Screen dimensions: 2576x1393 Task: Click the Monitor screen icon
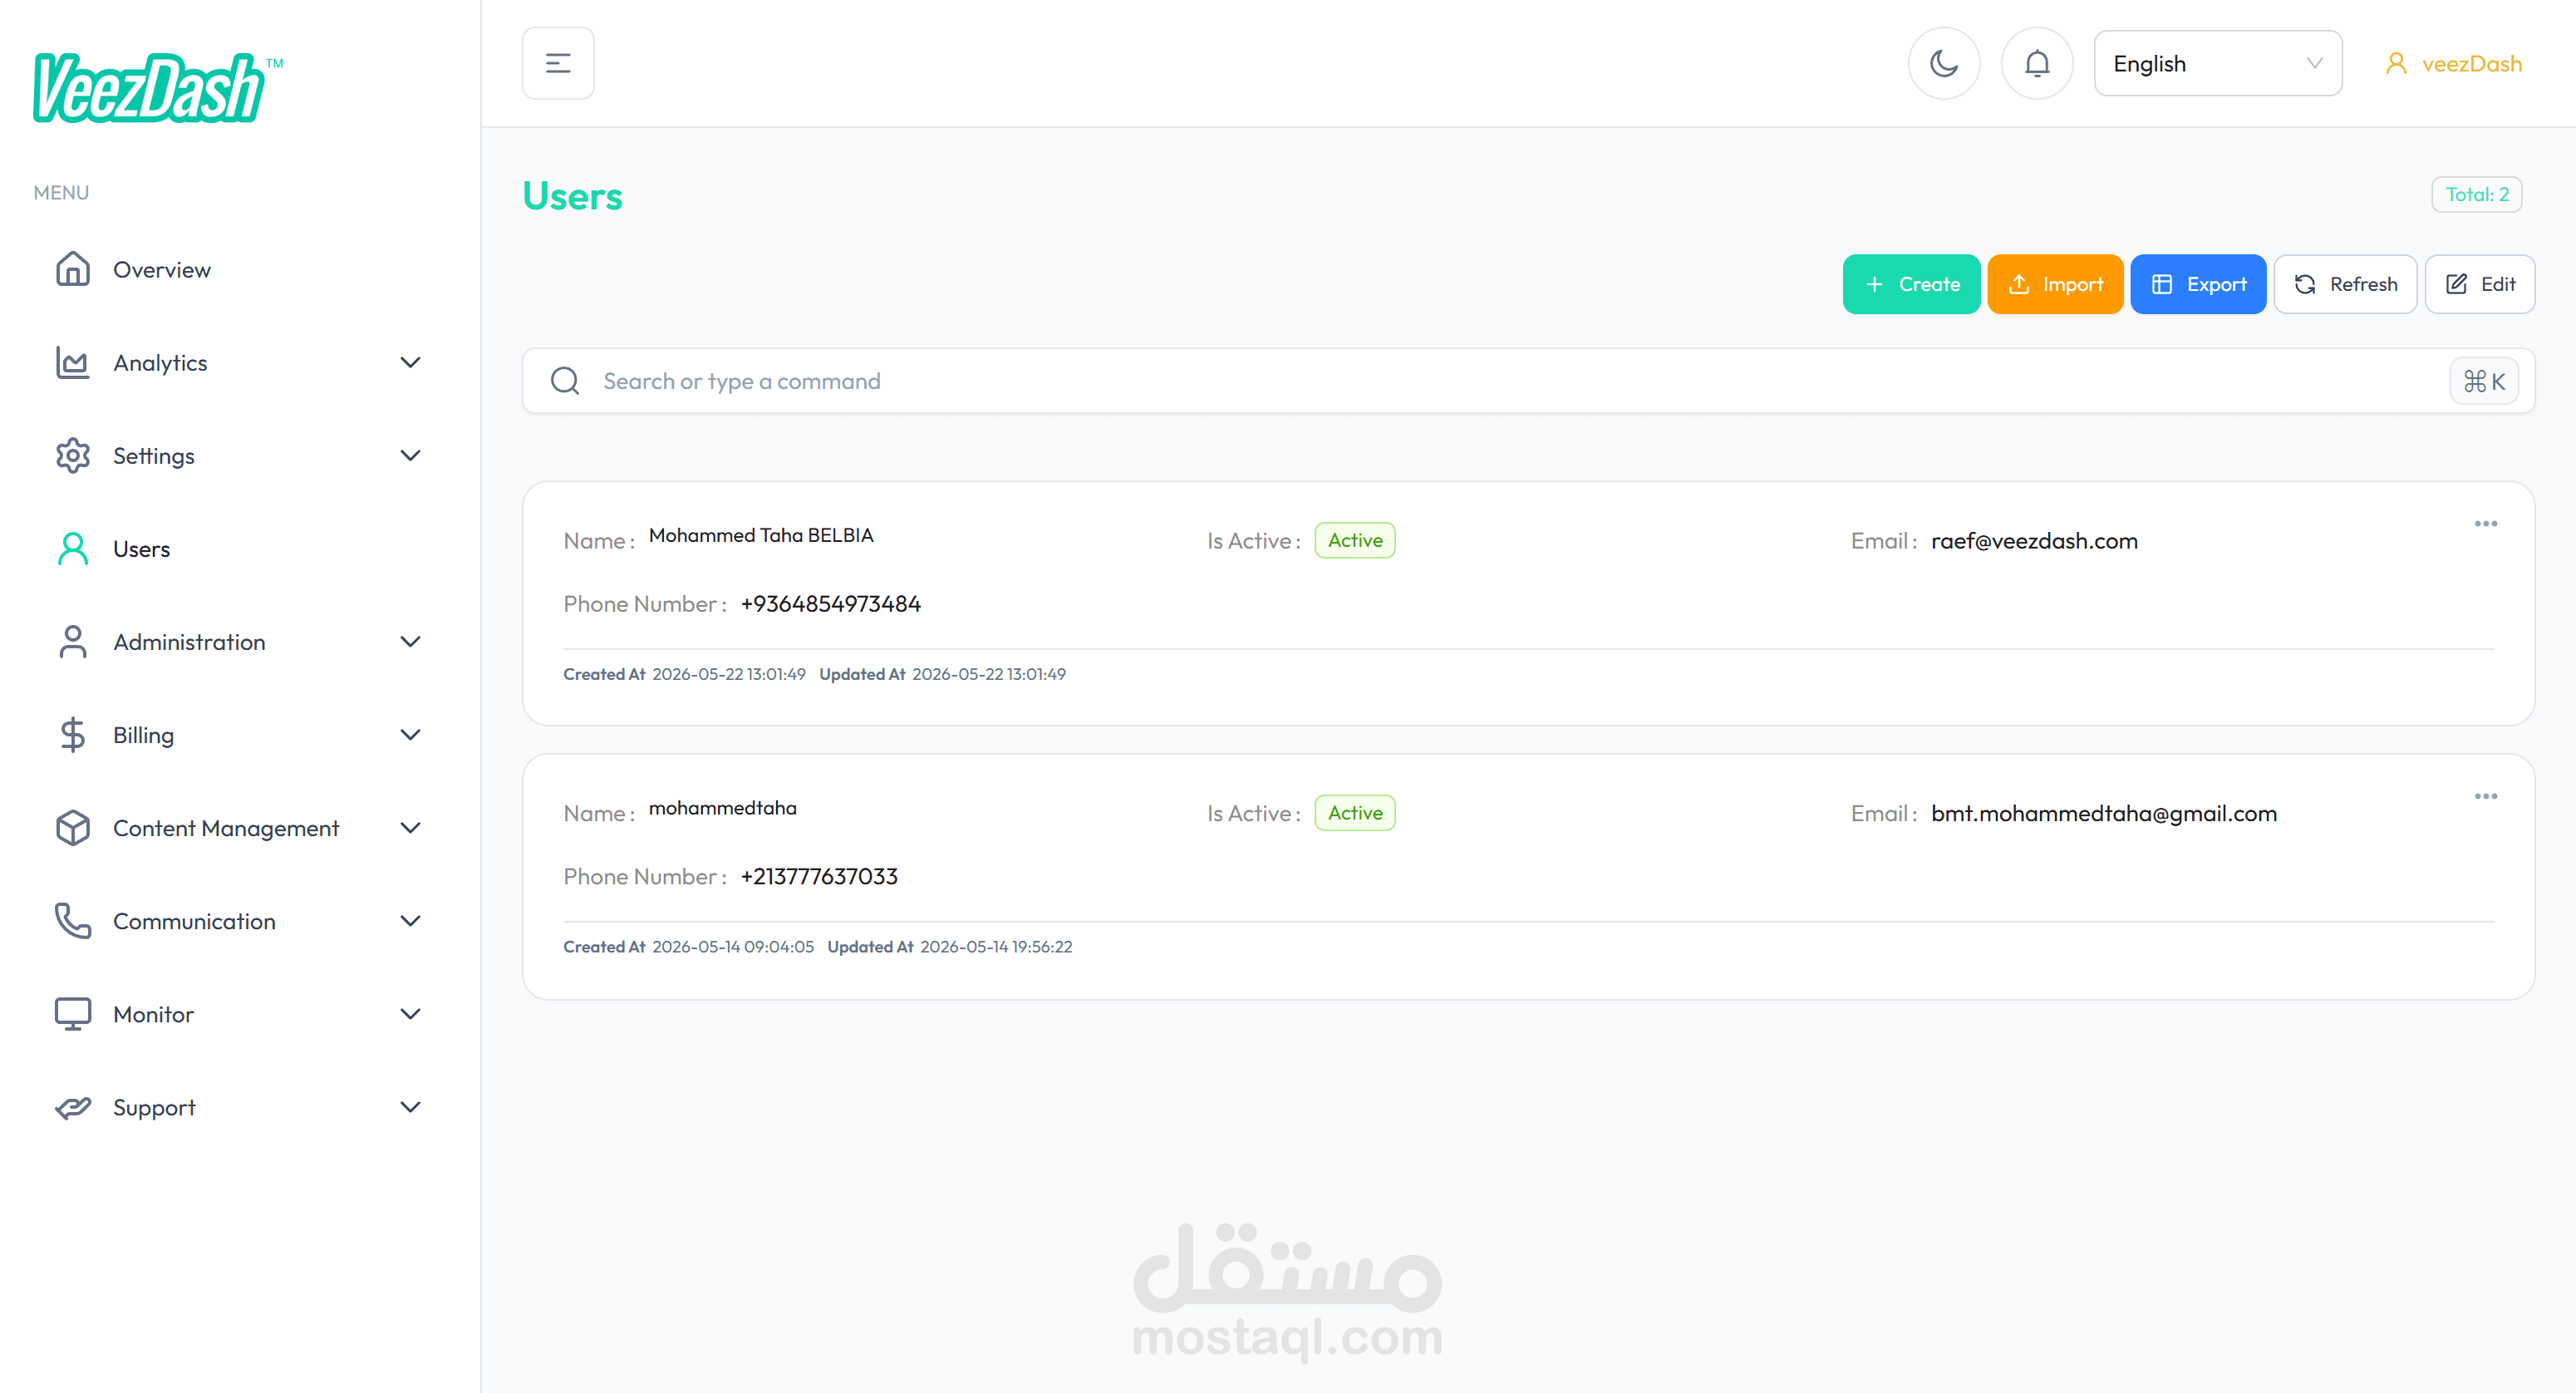tap(73, 1013)
